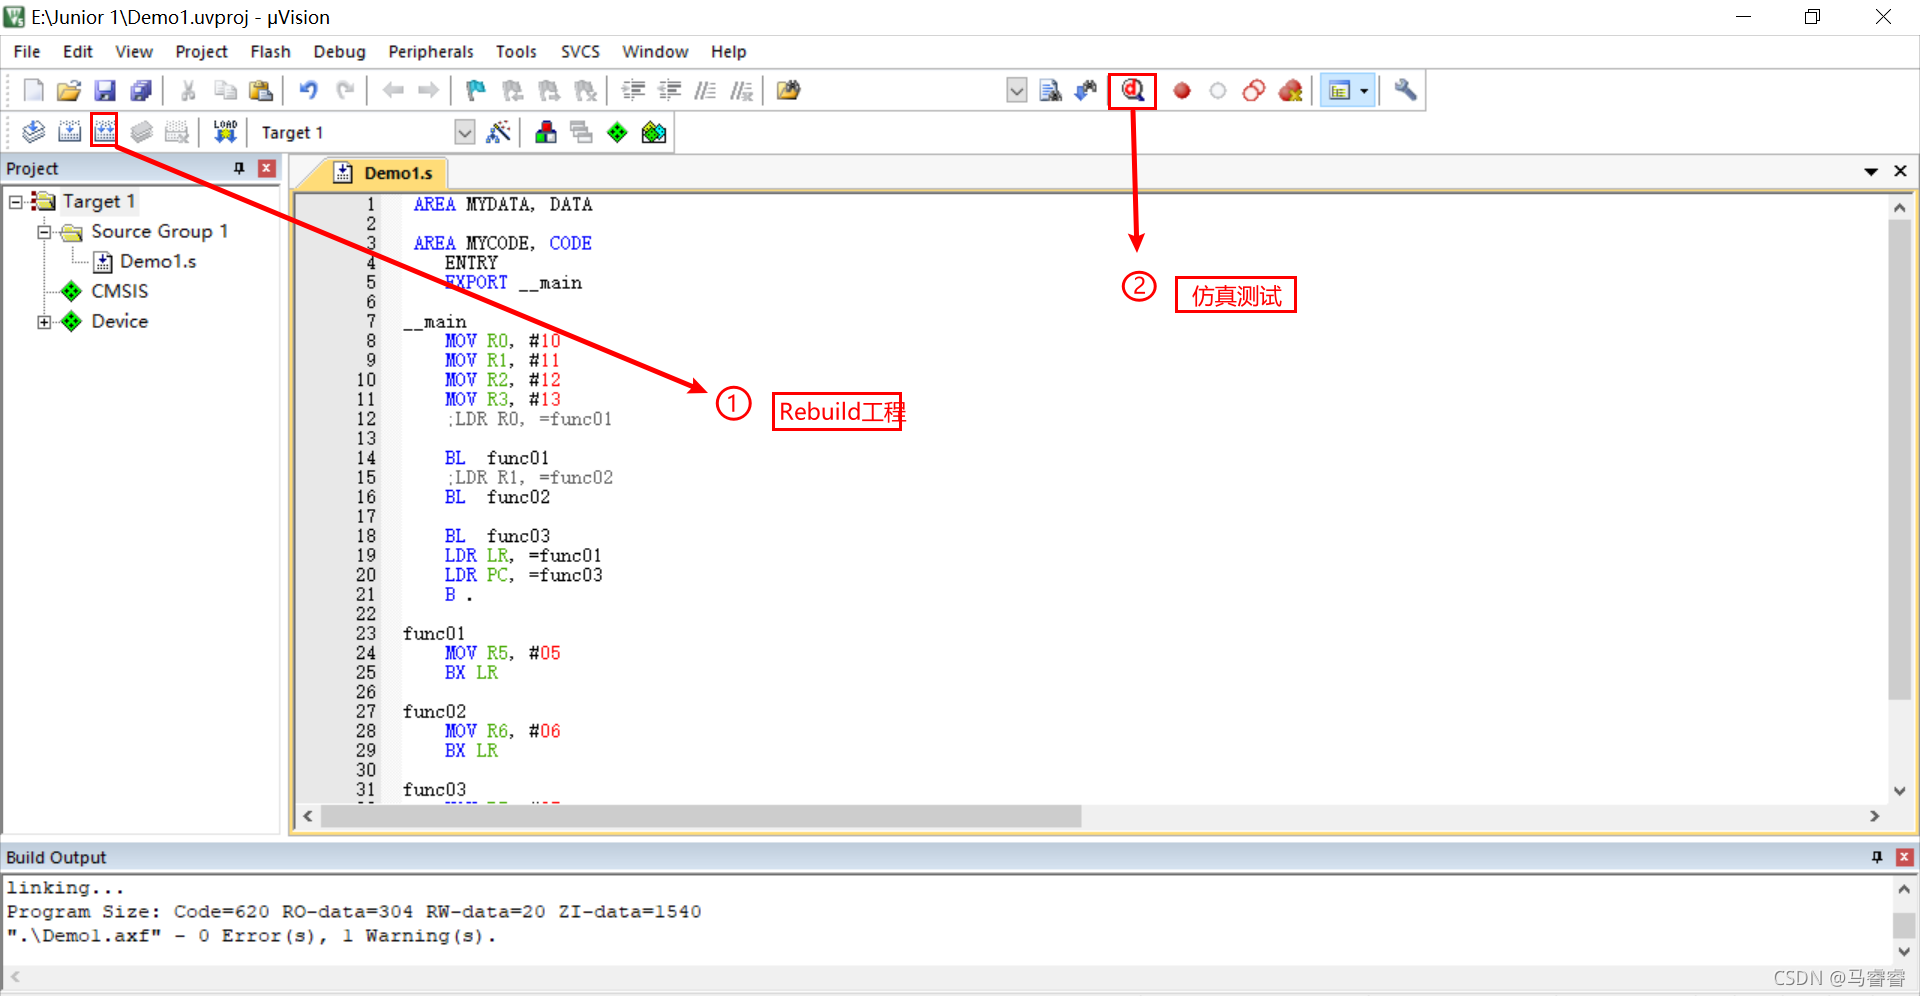This screenshot has height=996, width=1920.
Task: Click editor scroll down arrow
Action: pyautogui.click(x=1899, y=791)
